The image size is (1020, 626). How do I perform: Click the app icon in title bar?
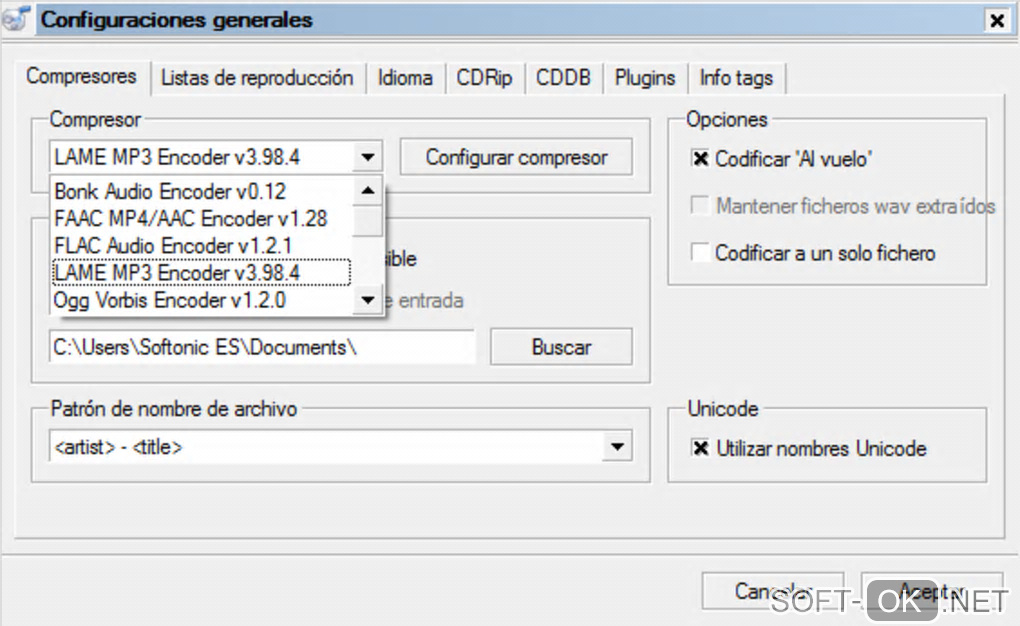(x=14, y=20)
